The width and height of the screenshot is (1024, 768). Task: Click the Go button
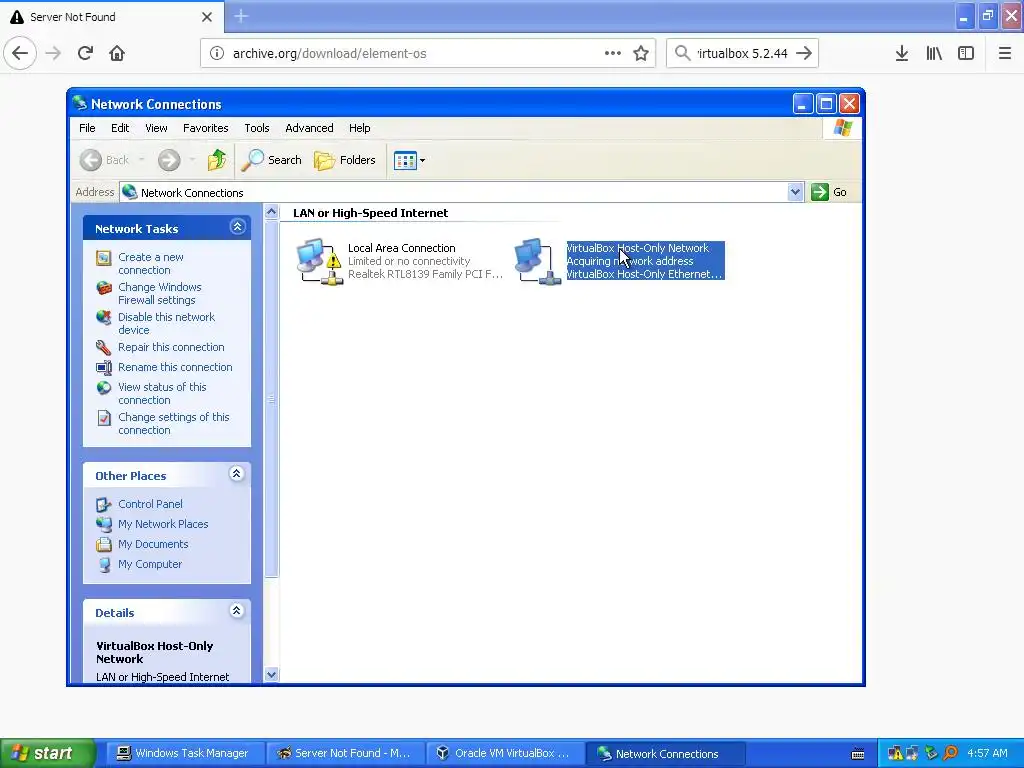[x=829, y=192]
